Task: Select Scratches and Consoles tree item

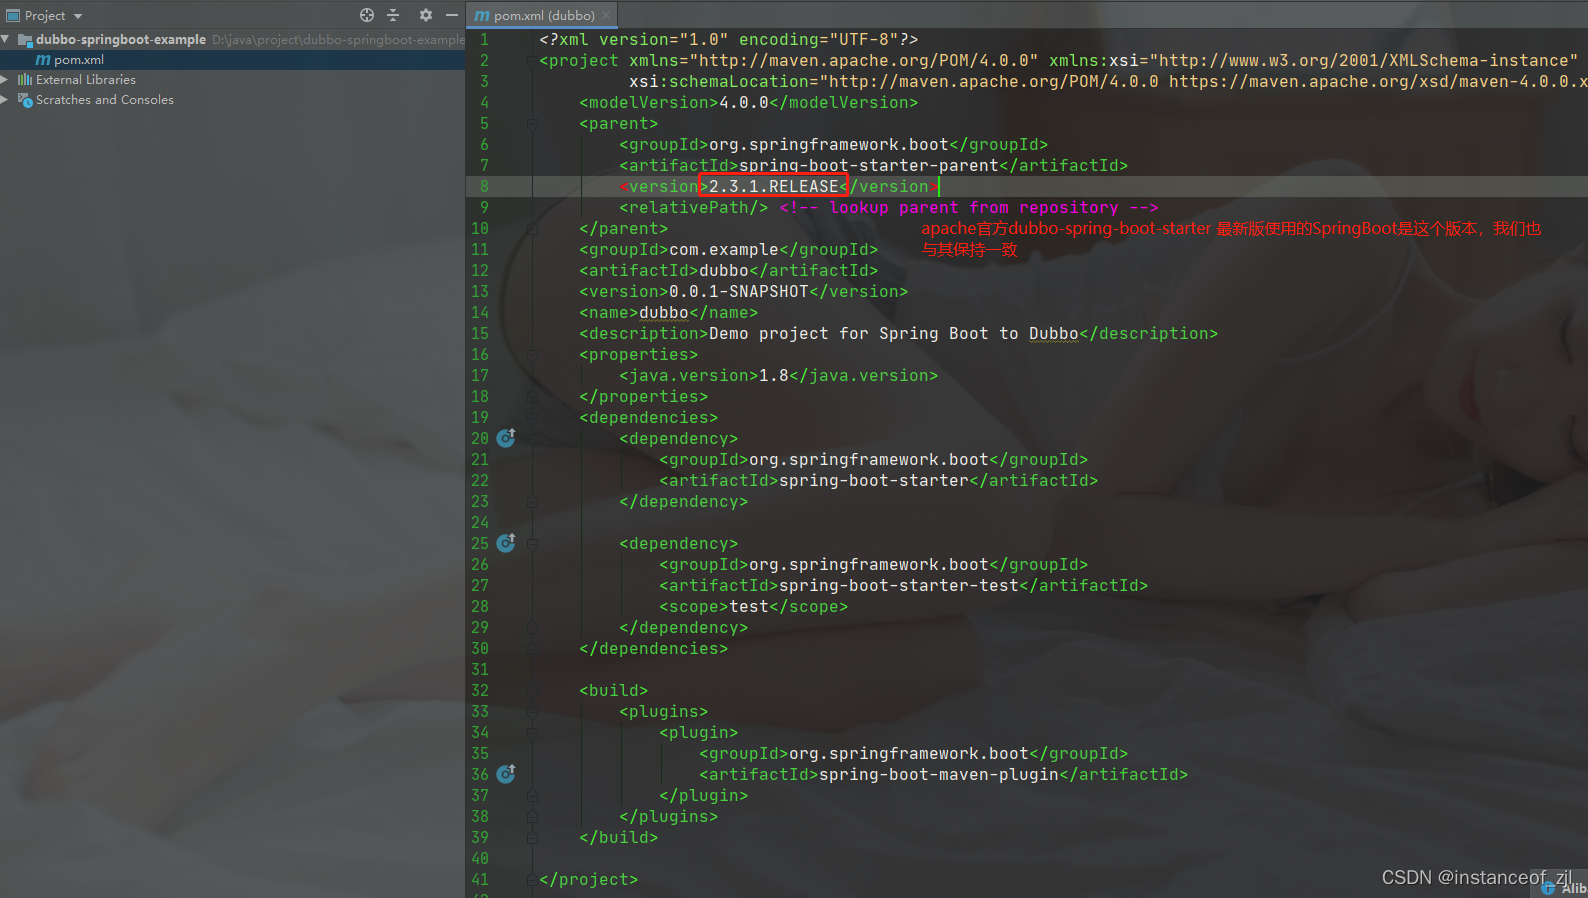Action: point(105,100)
